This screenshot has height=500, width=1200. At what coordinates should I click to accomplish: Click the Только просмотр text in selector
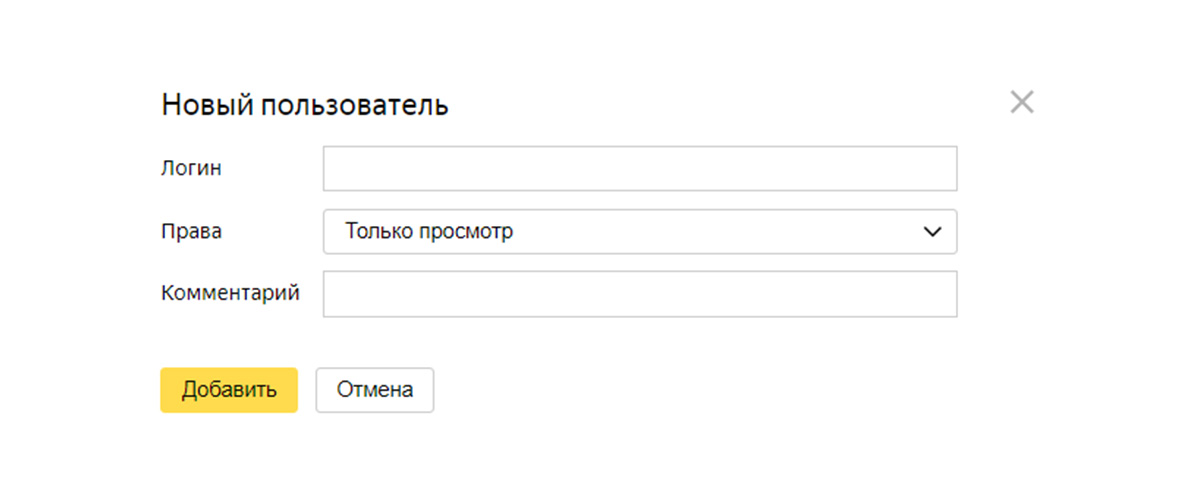[429, 232]
